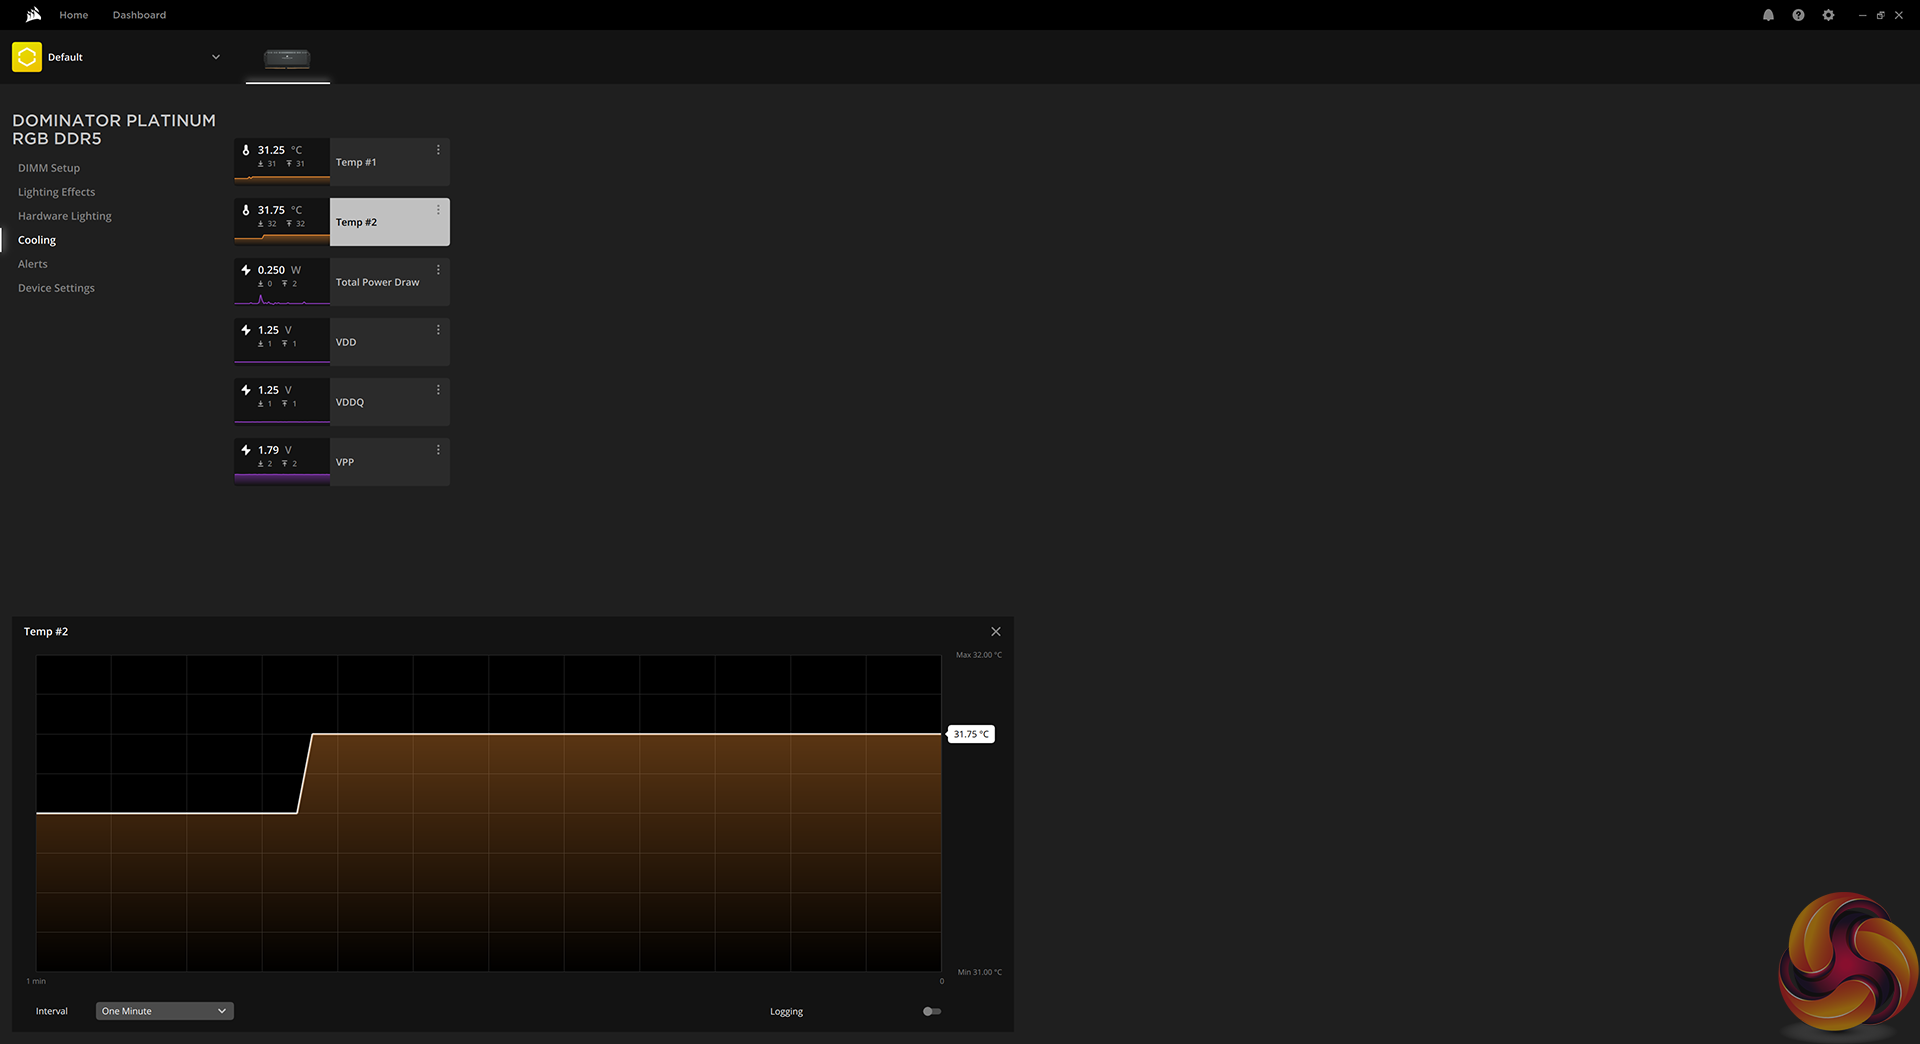Open Device Settings section
1920x1044 pixels.
(x=56, y=288)
